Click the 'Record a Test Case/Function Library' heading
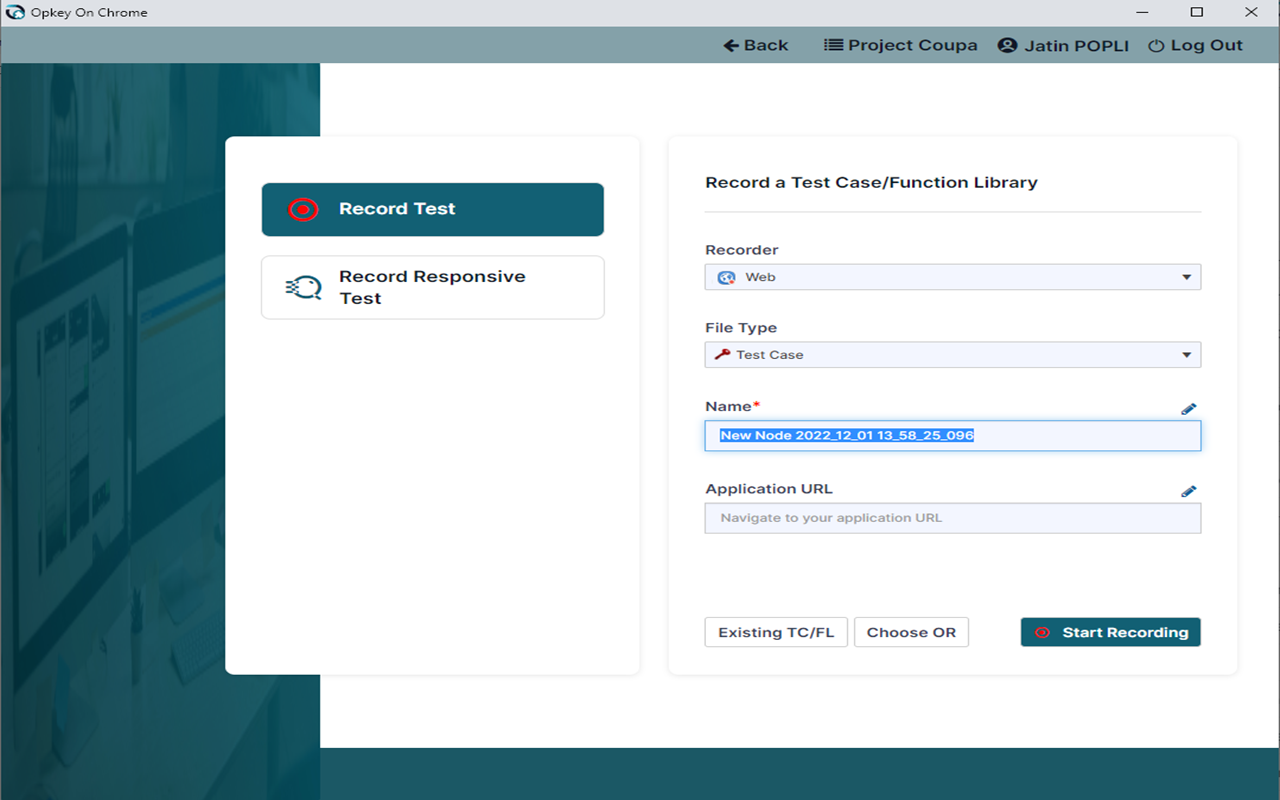 pos(871,182)
